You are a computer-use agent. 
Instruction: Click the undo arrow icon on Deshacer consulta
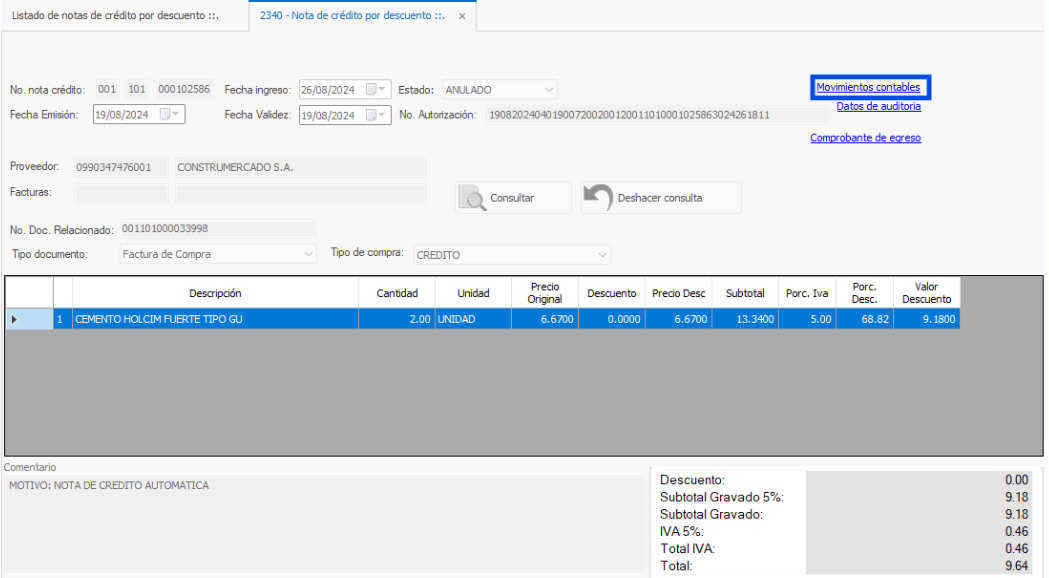point(598,198)
